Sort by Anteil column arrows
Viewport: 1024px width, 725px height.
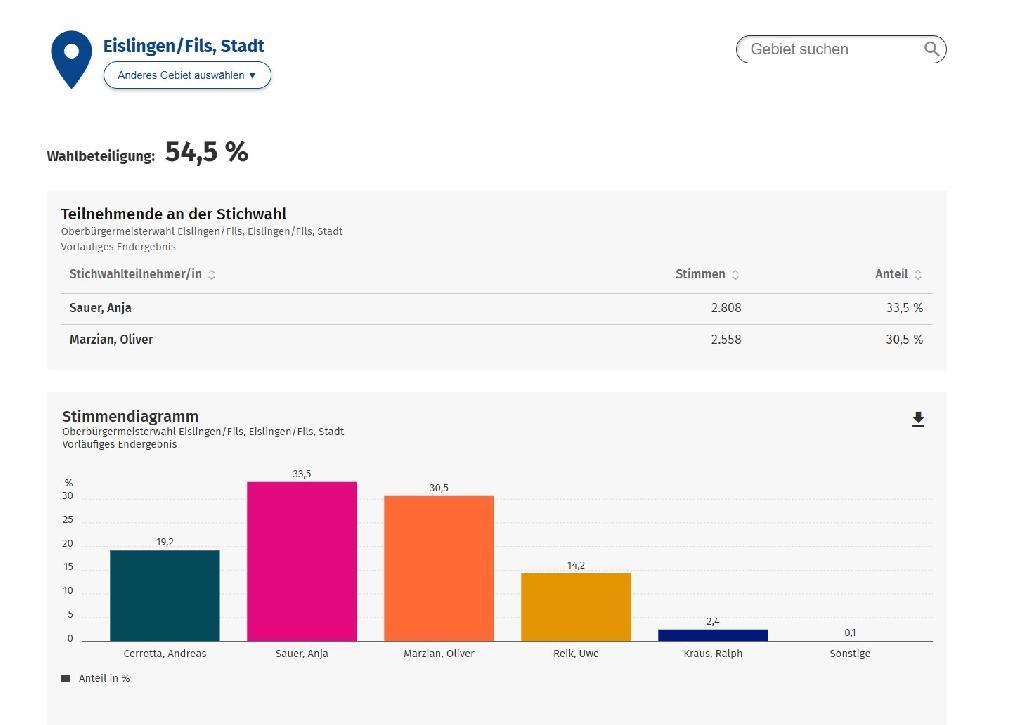(x=918, y=275)
